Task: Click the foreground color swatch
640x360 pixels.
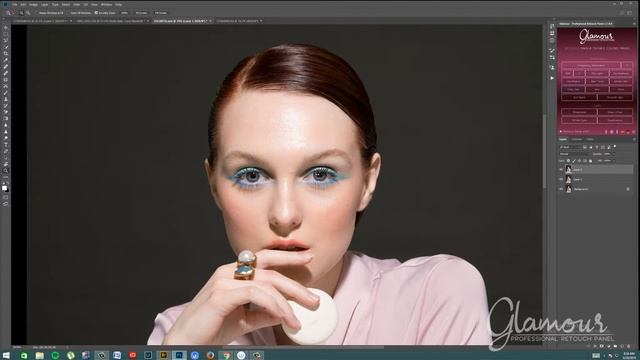Action: (4, 187)
